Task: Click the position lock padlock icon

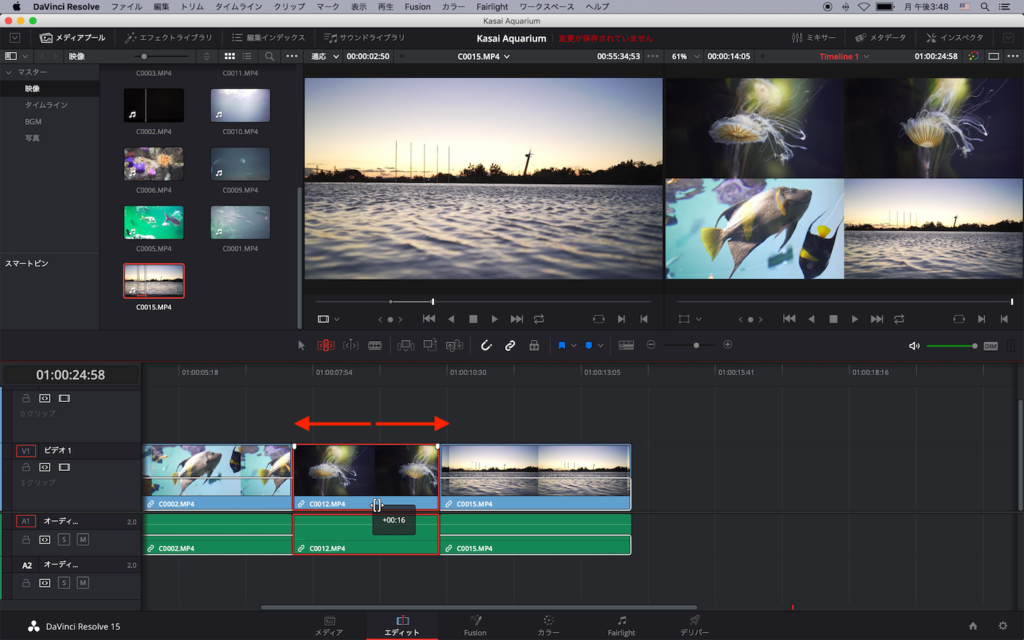Action: (x=534, y=345)
